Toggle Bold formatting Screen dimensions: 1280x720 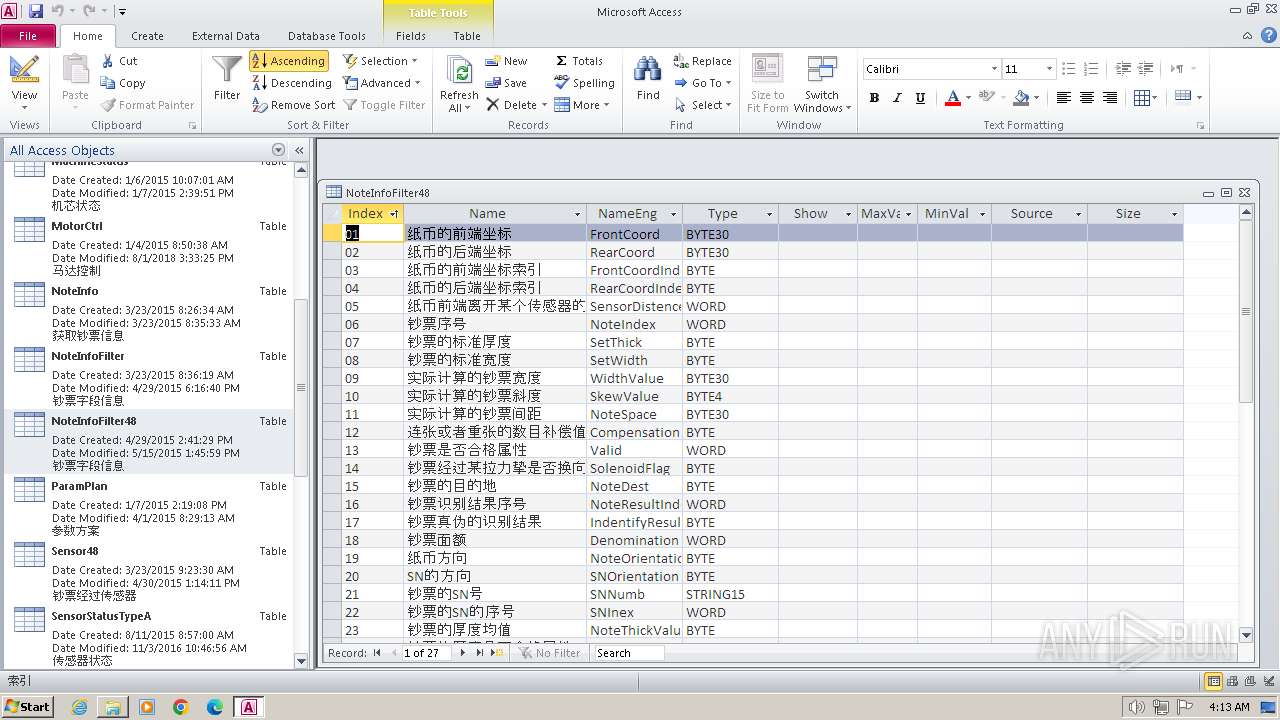tap(874, 97)
